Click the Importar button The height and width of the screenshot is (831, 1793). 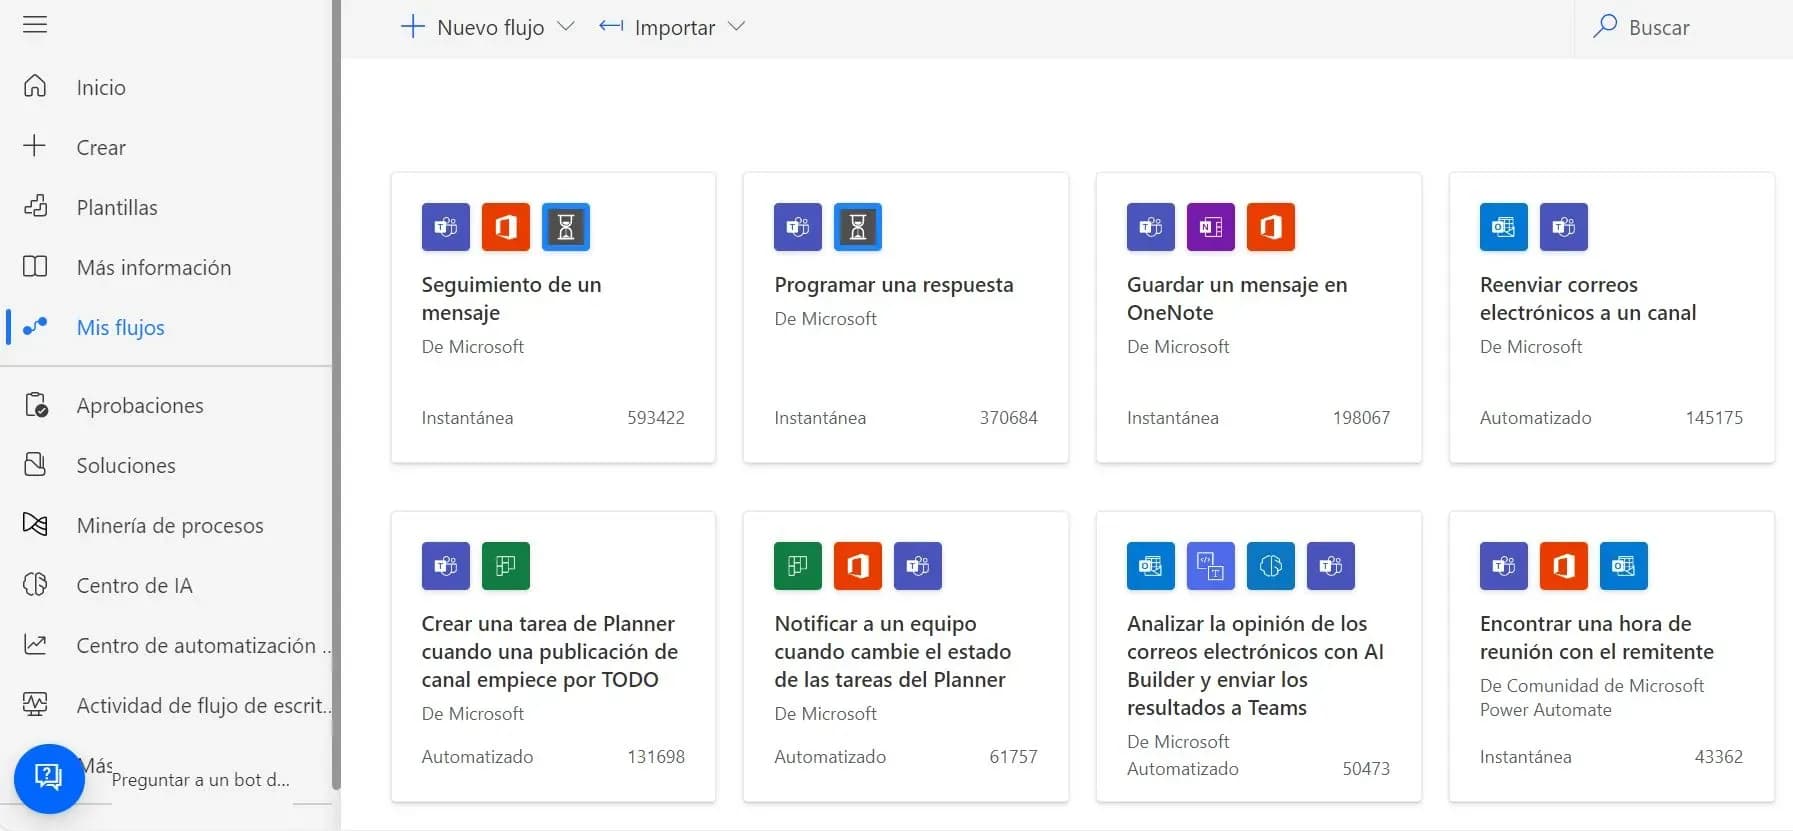click(x=672, y=27)
